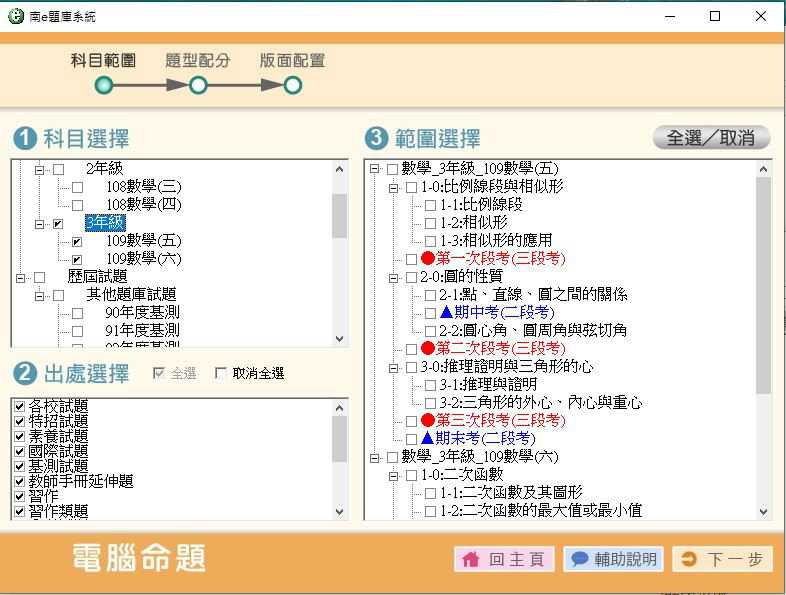Select the 108數學(四) tree item
786x595 pixels.
point(143,205)
